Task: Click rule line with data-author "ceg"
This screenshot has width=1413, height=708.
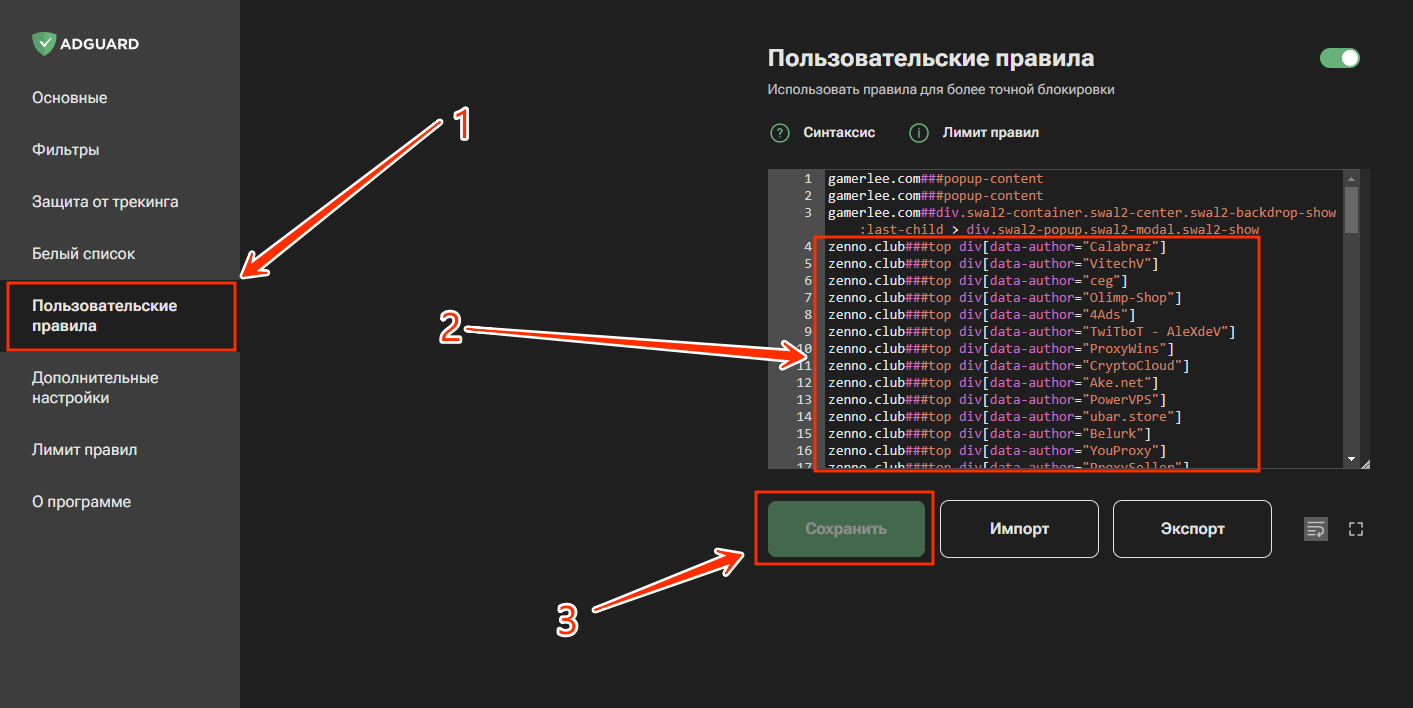Action: click(x=977, y=280)
